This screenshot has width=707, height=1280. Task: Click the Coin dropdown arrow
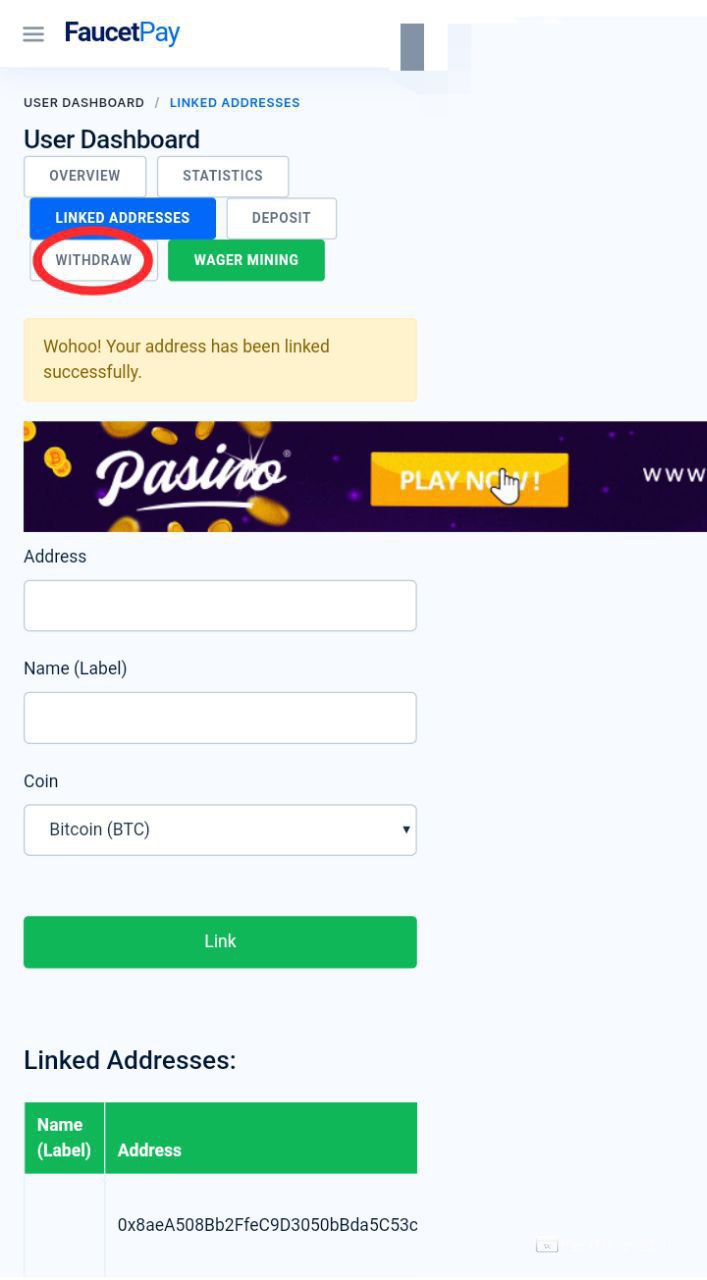click(x=406, y=830)
